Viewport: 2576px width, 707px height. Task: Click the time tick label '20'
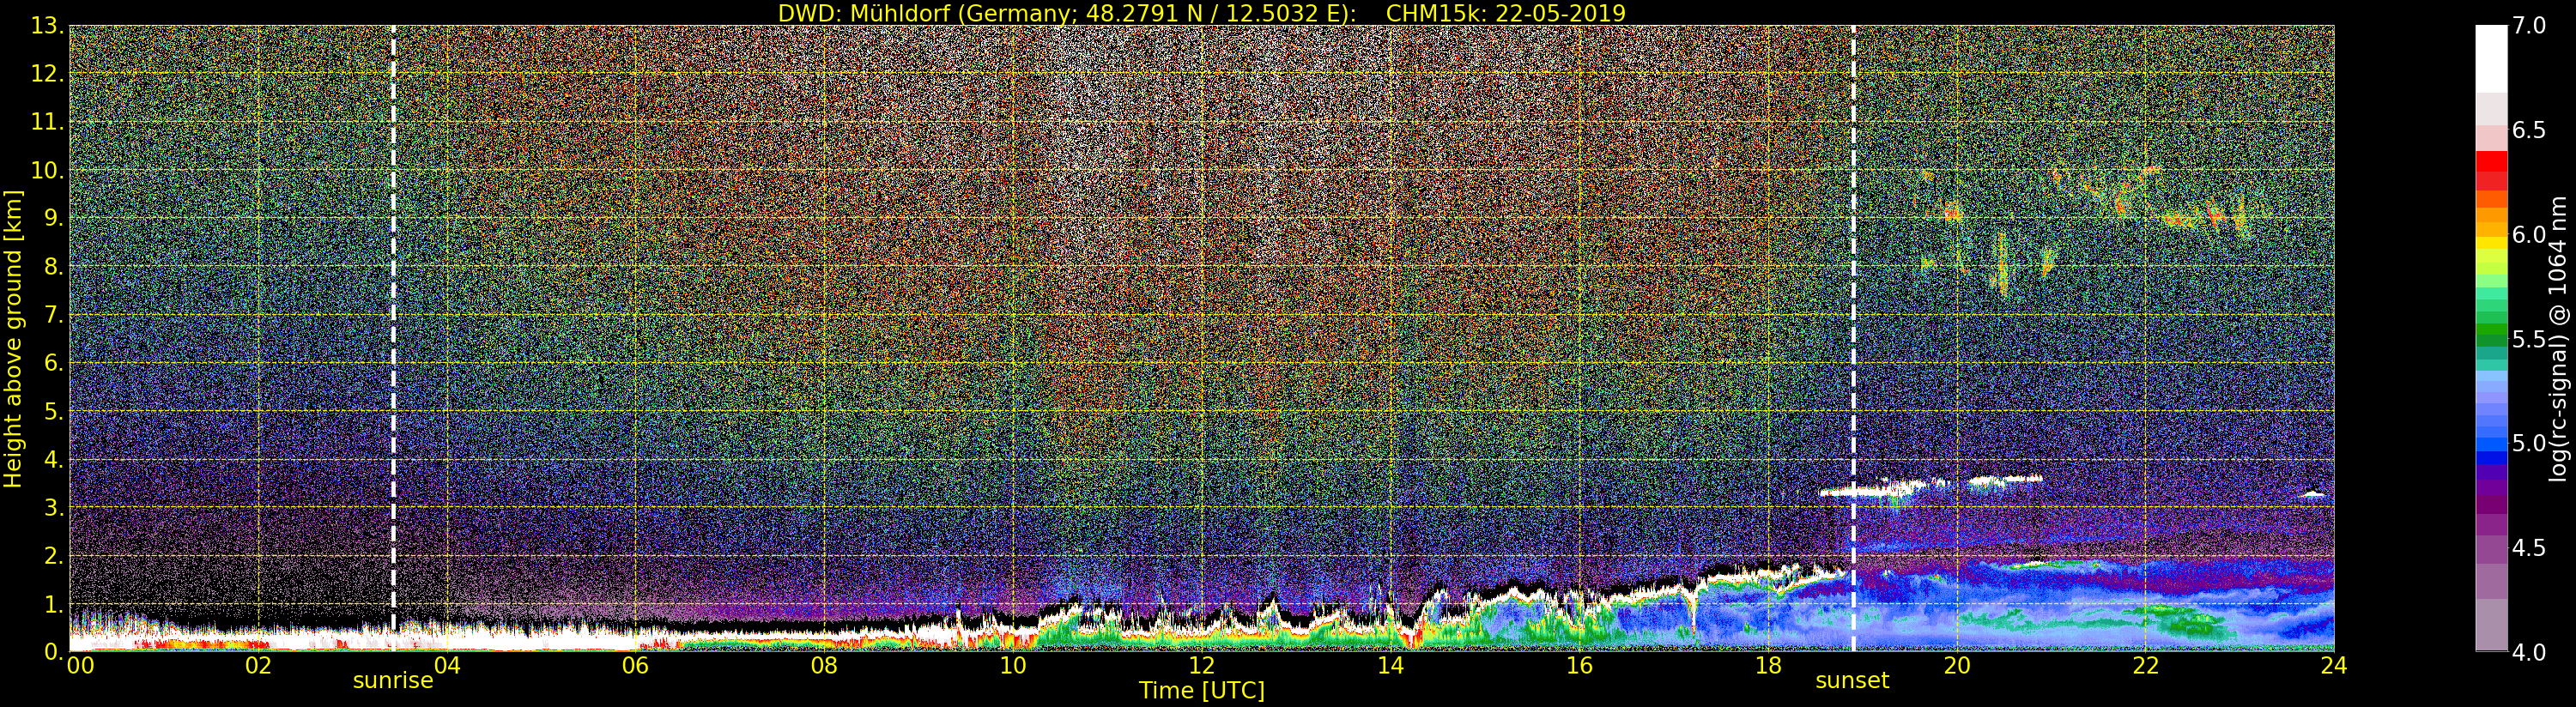pos(1957,666)
